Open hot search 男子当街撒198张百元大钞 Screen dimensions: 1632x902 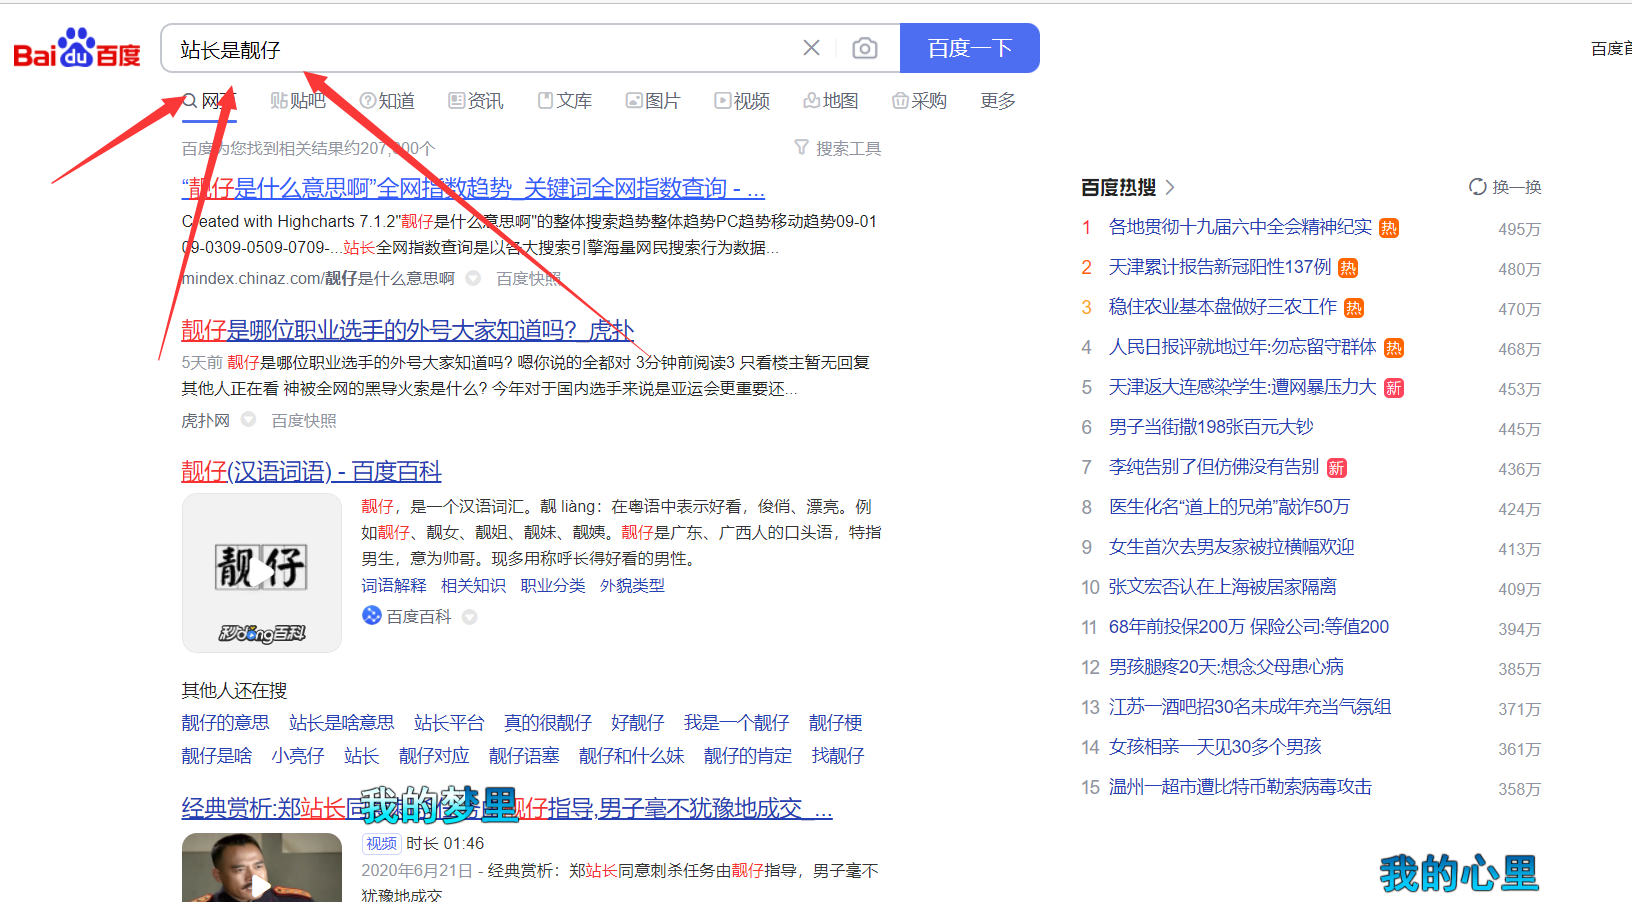pos(1211,427)
